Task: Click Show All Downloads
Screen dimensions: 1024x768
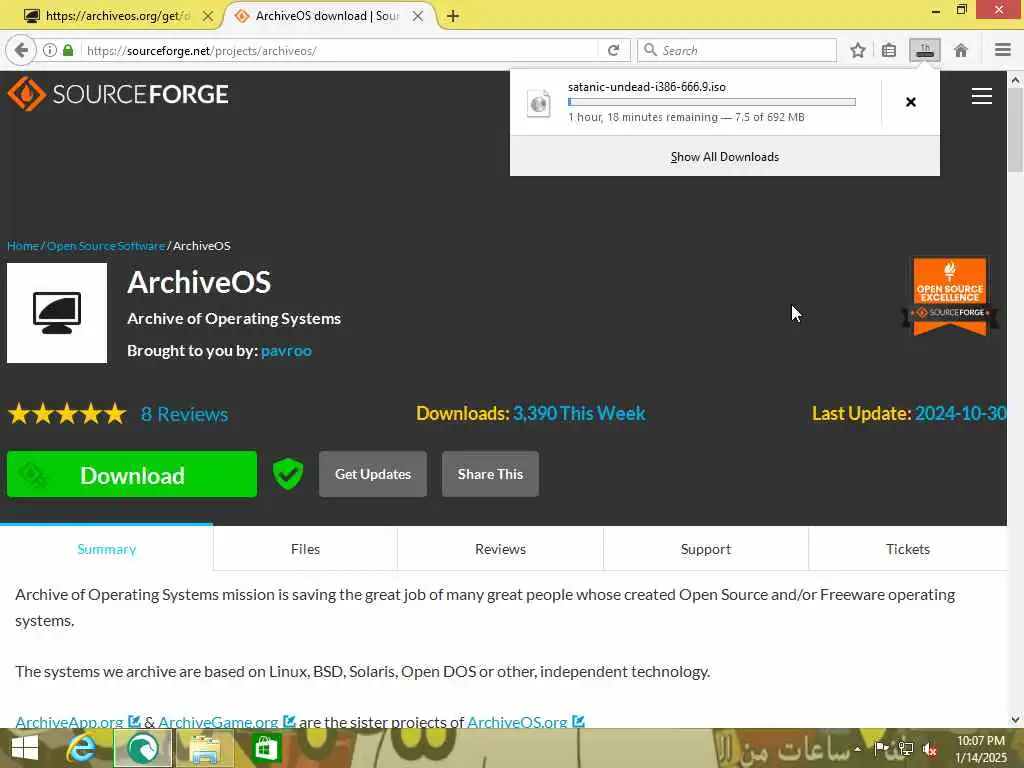Action: (x=725, y=157)
